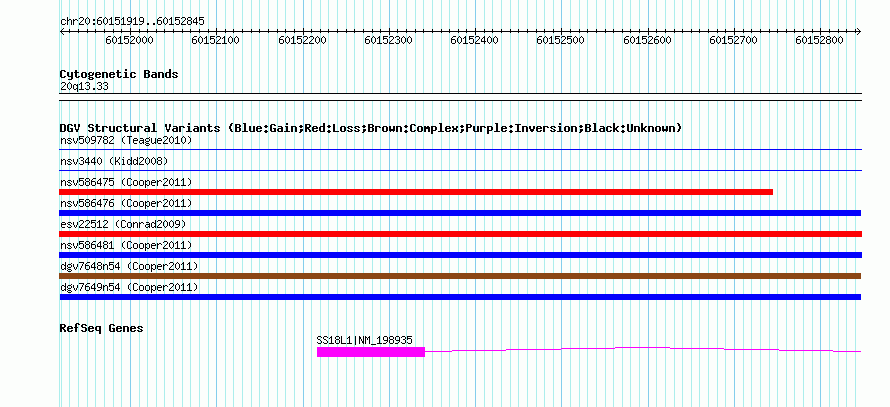Select ruler tick 60152500

click(561, 41)
